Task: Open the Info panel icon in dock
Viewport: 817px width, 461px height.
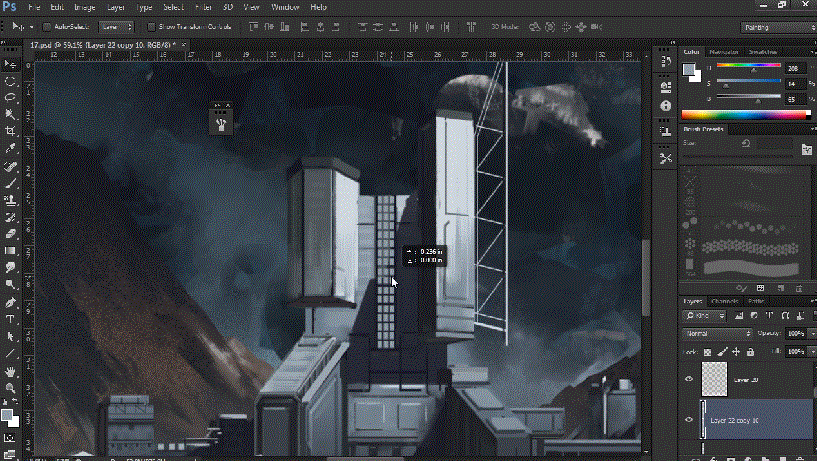Action: pos(665,106)
